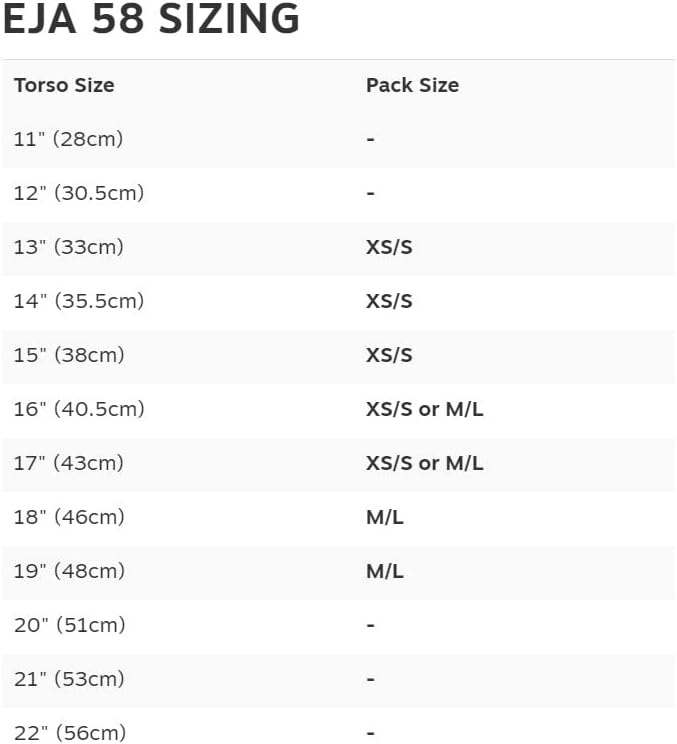Click the XS/S value beside 13" torso
The image size is (677, 744).
pos(389,247)
